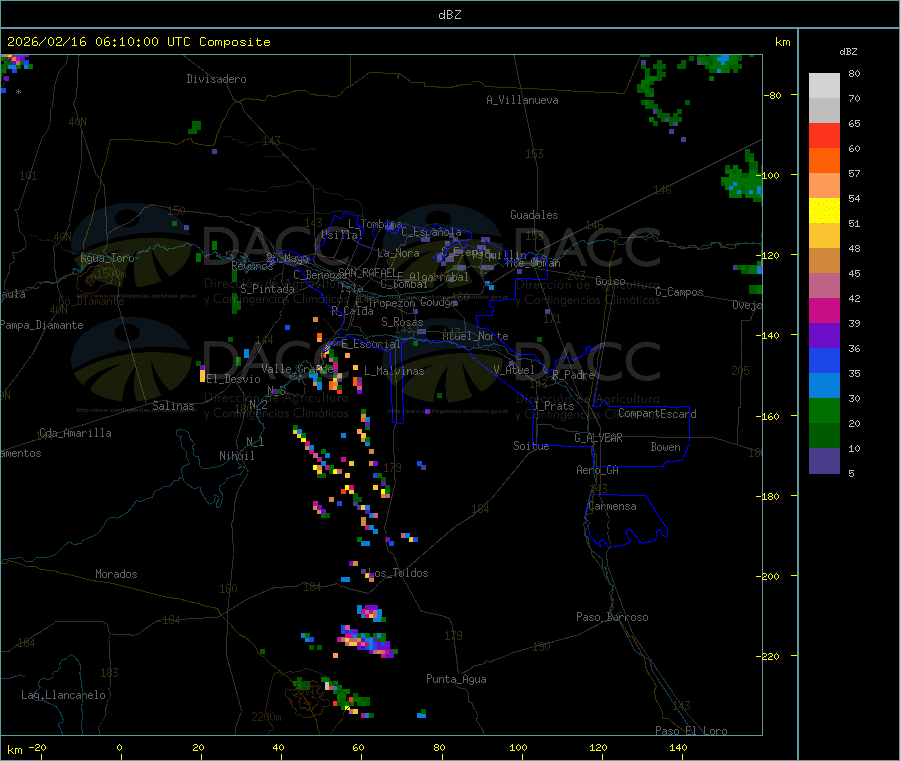Click the Guadales label on the map
The height and width of the screenshot is (761, 900).
(534, 215)
